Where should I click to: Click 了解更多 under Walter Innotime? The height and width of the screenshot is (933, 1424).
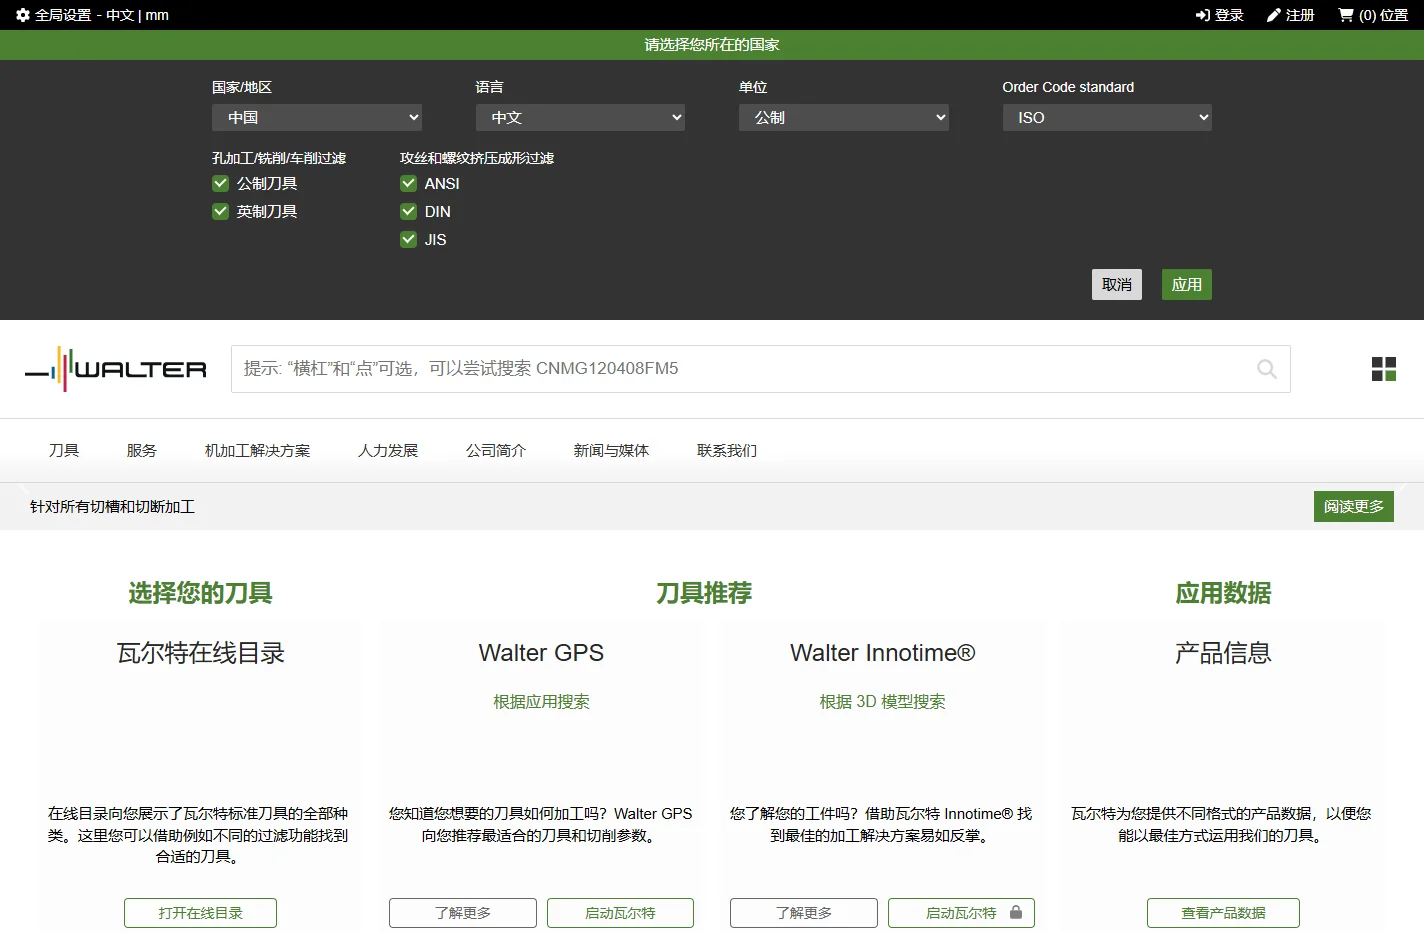click(x=804, y=913)
